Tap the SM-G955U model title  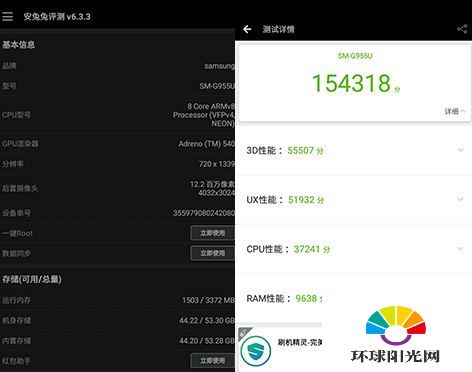point(355,56)
